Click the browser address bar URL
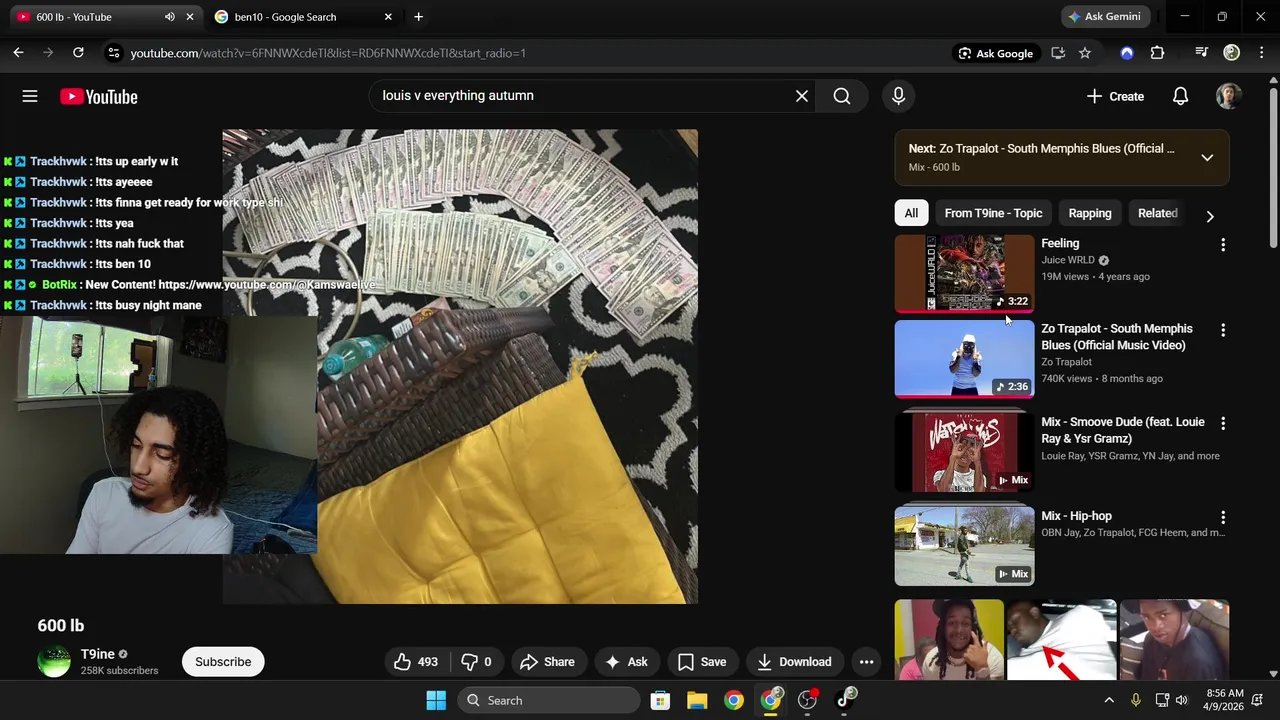 328,53
